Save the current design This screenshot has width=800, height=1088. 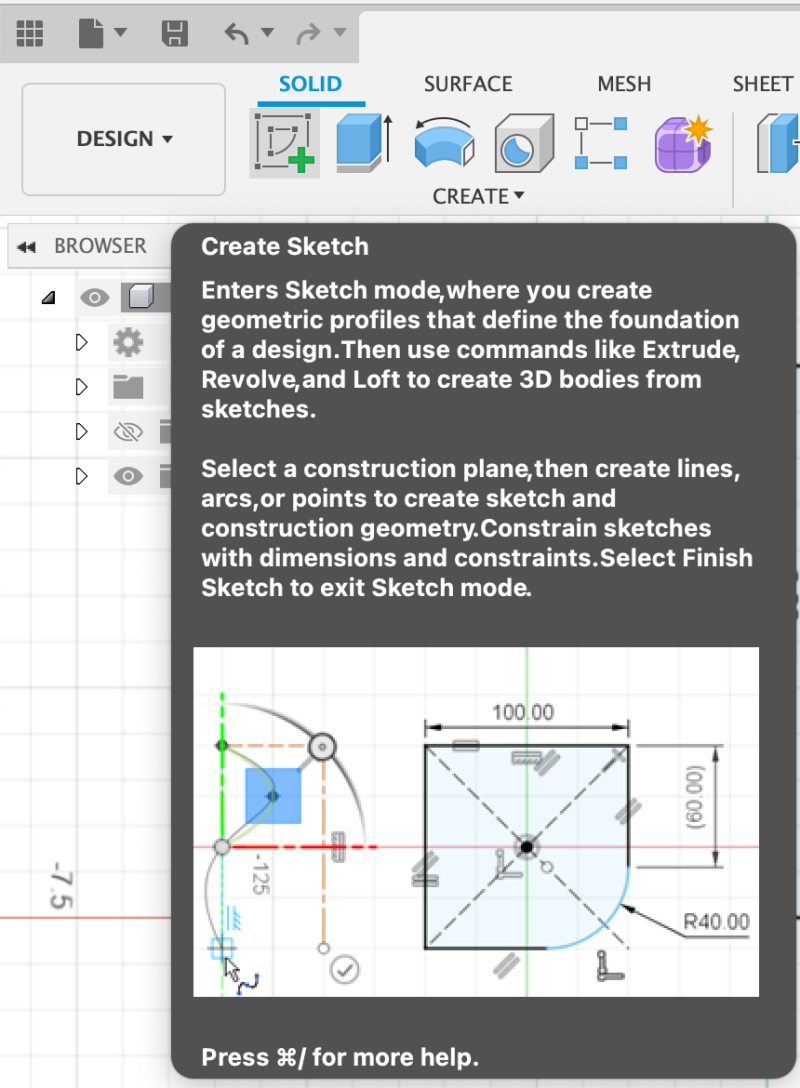coord(174,33)
